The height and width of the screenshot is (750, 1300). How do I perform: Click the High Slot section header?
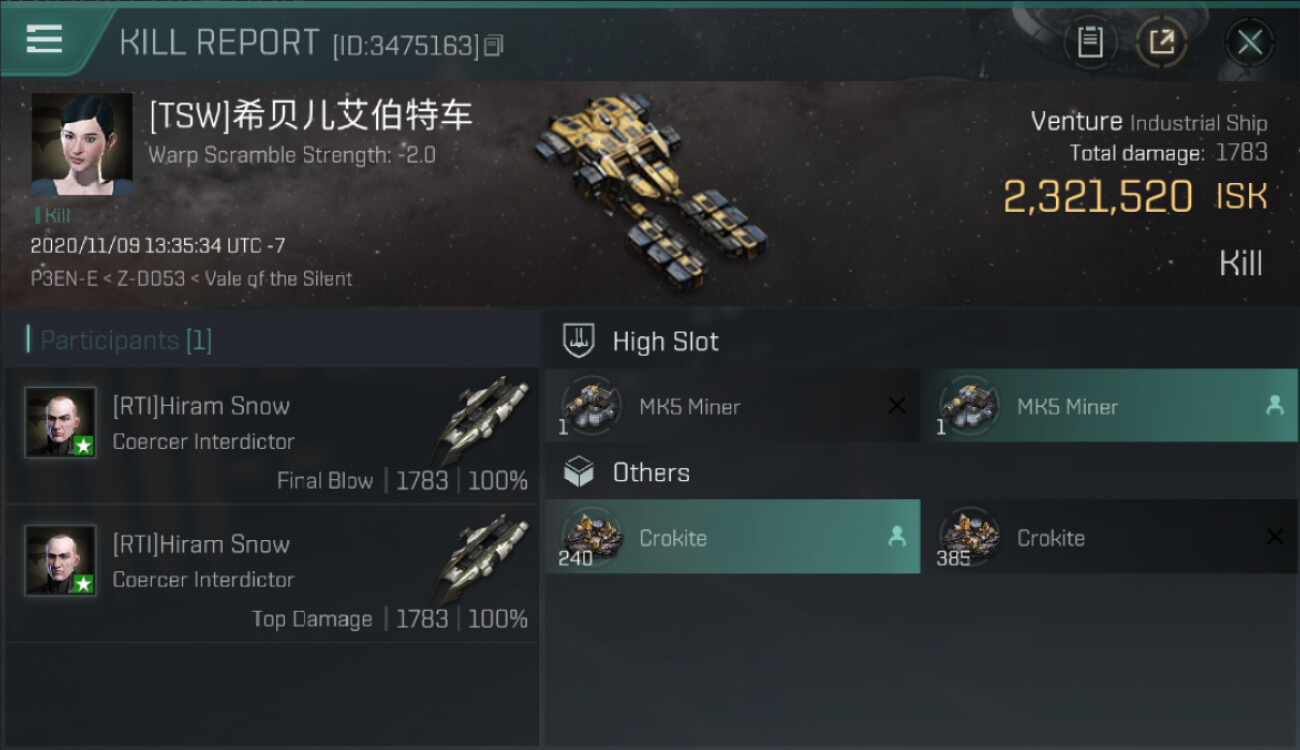665,342
